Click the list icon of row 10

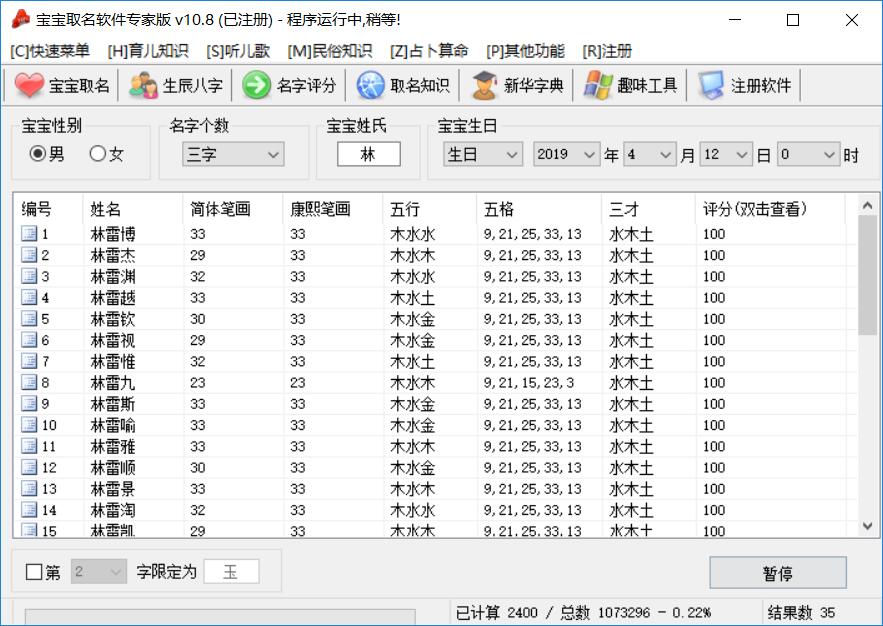pyautogui.click(x=29, y=424)
